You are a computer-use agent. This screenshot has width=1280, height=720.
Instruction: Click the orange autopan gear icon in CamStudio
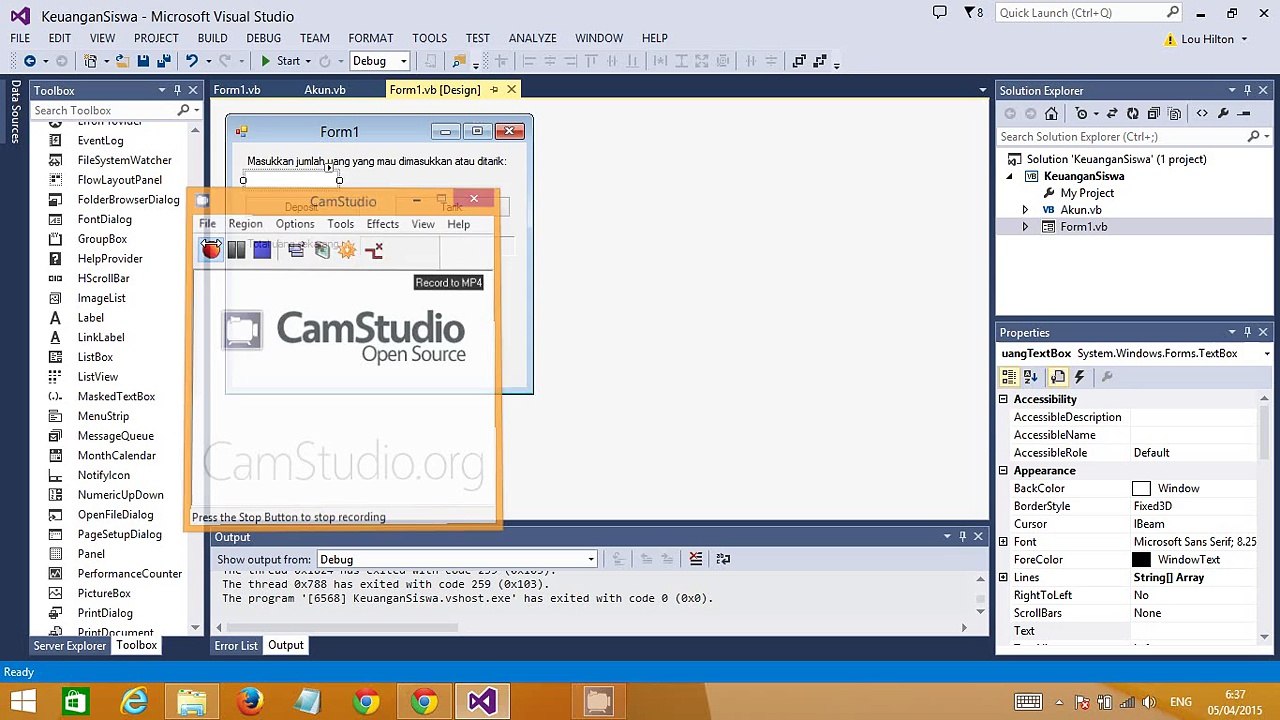(x=347, y=250)
